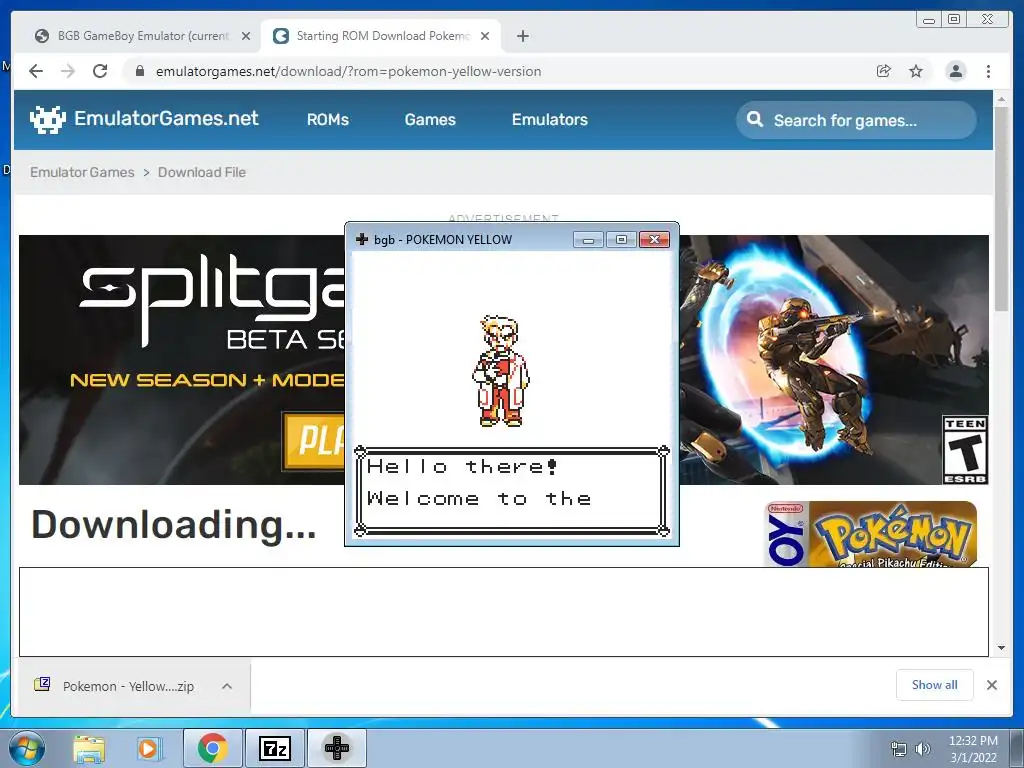This screenshot has width=1024, height=768.
Task: Restore down the Chrome window
Action: [x=953, y=20]
